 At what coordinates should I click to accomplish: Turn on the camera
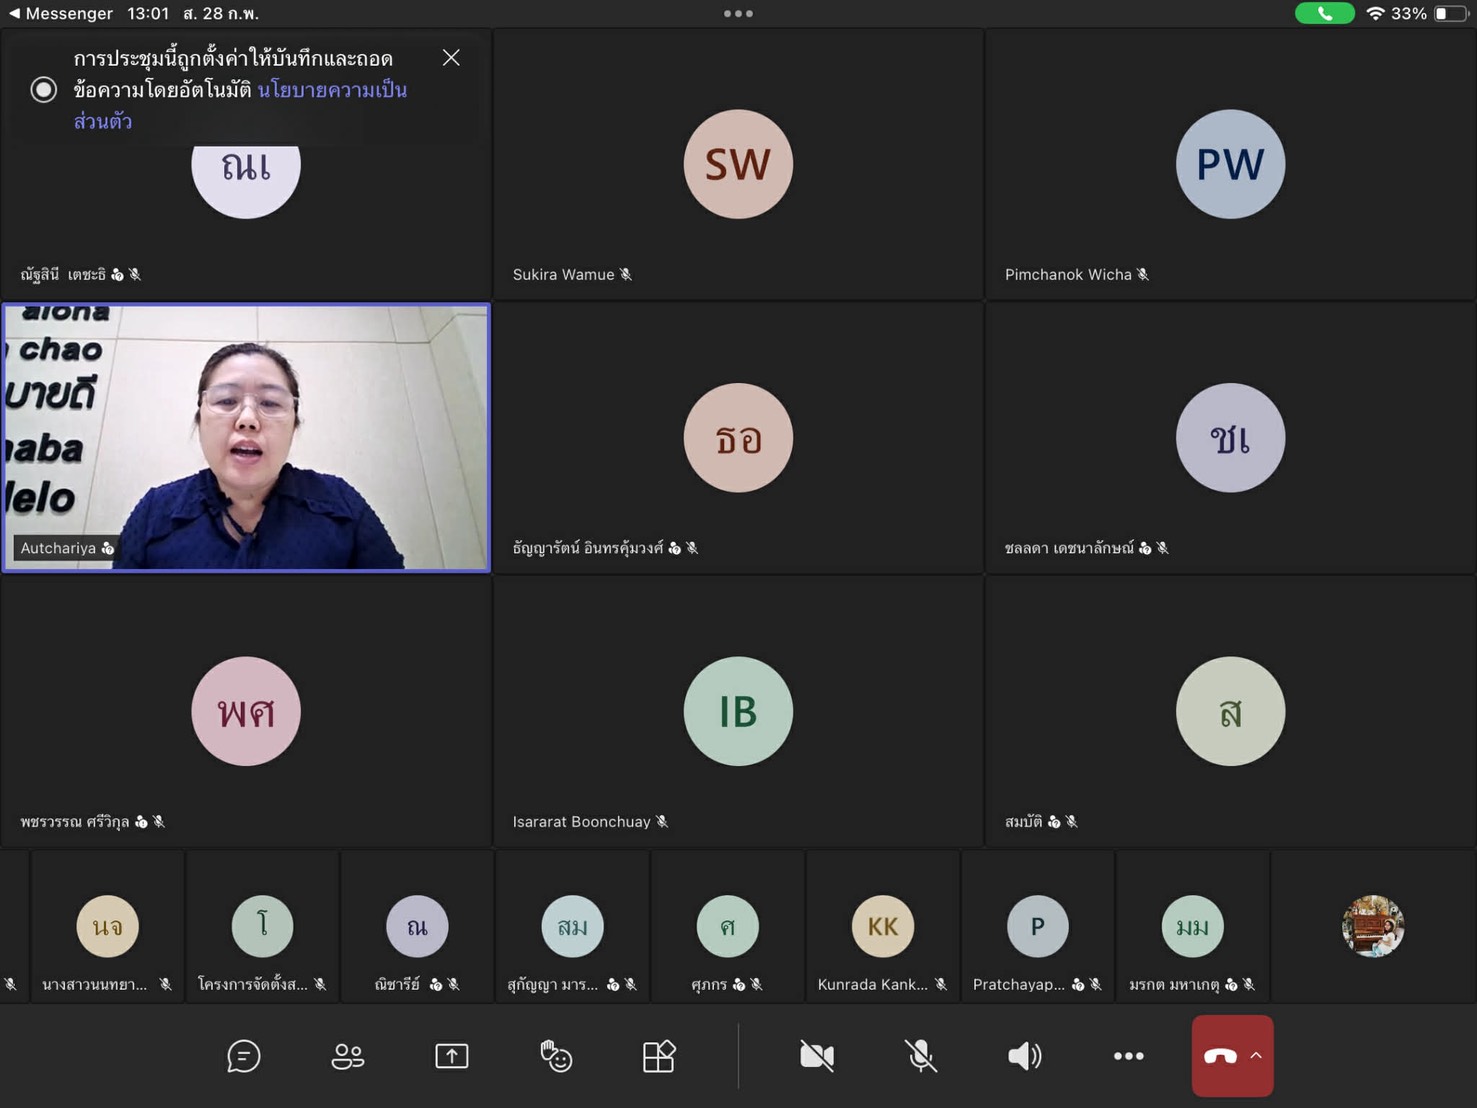(x=817, y=1056)
